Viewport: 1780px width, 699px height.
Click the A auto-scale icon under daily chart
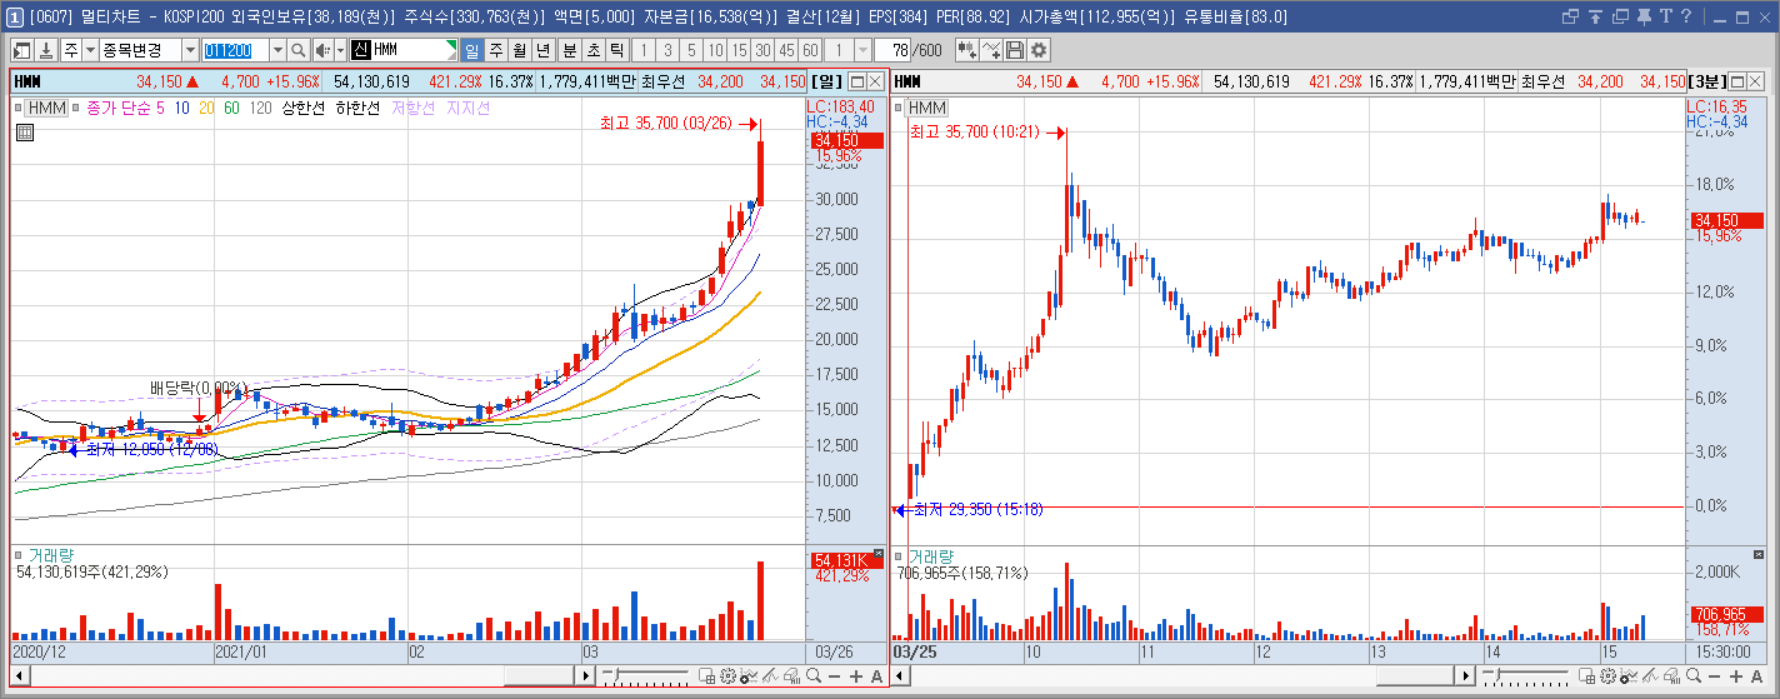[x=877, y=677]
